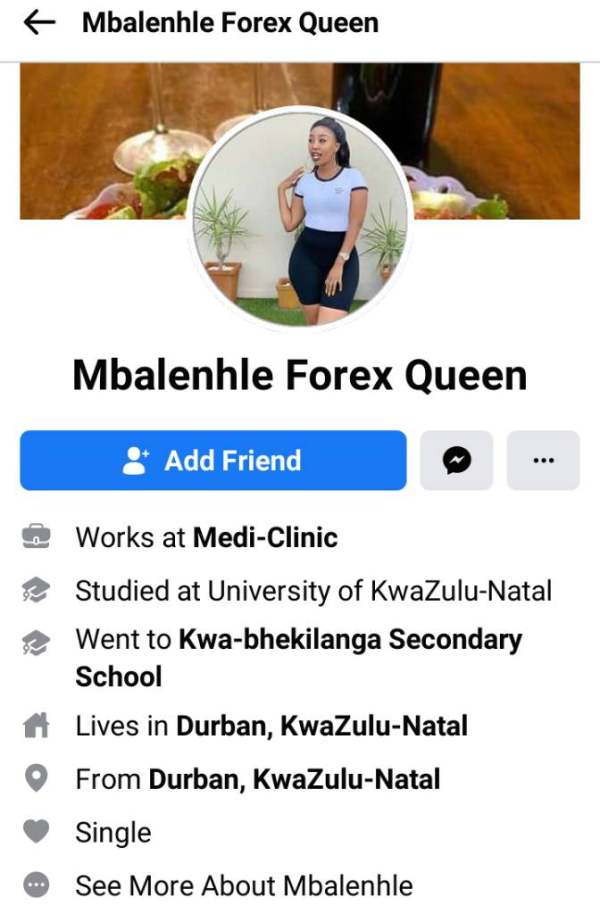
Task: Tap the back arrow icon
Action: 39,23
